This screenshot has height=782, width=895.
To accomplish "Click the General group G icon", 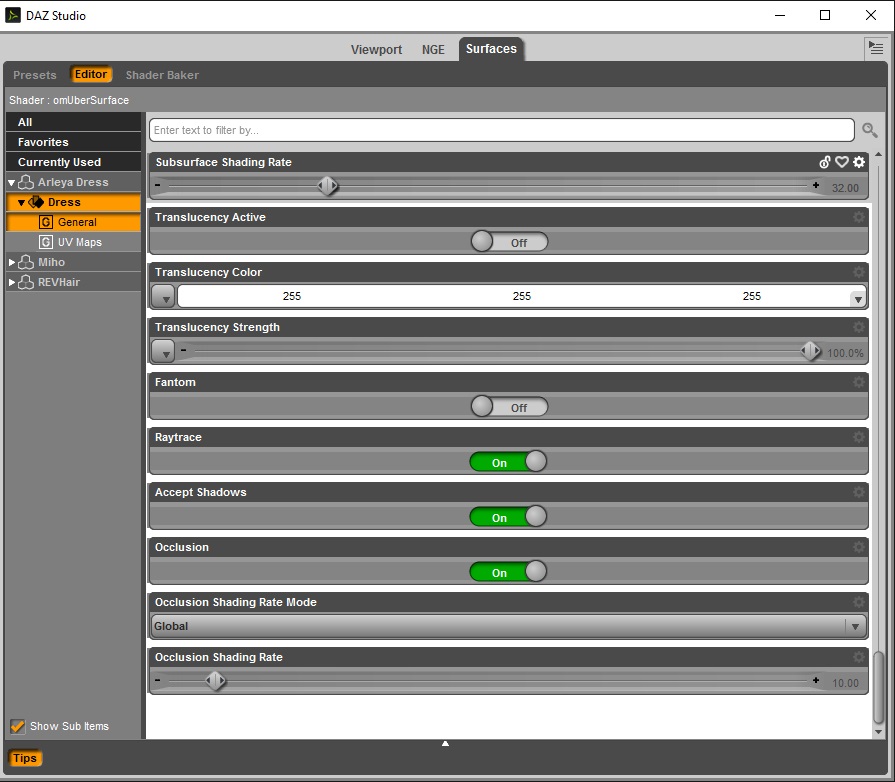I will [46, 222].
